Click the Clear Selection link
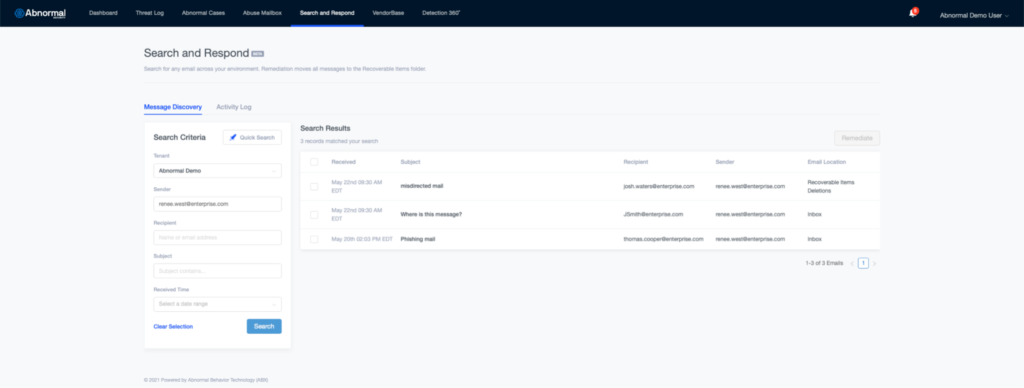This screenshot has width=1024, height=388. [173, 327]
